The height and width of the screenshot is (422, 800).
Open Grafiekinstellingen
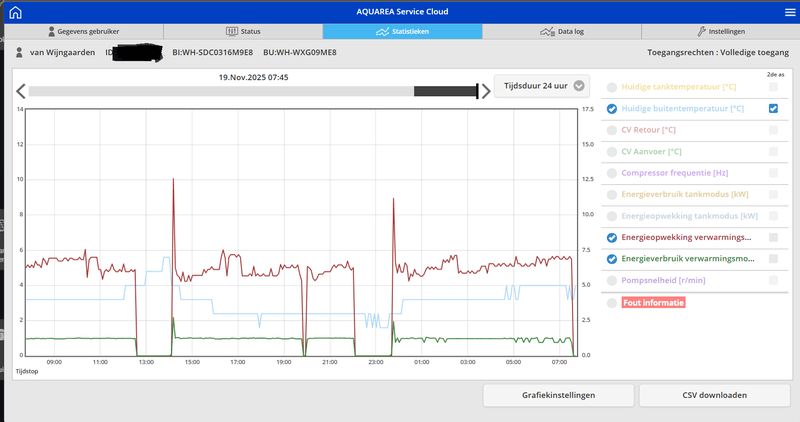[558, 395]
